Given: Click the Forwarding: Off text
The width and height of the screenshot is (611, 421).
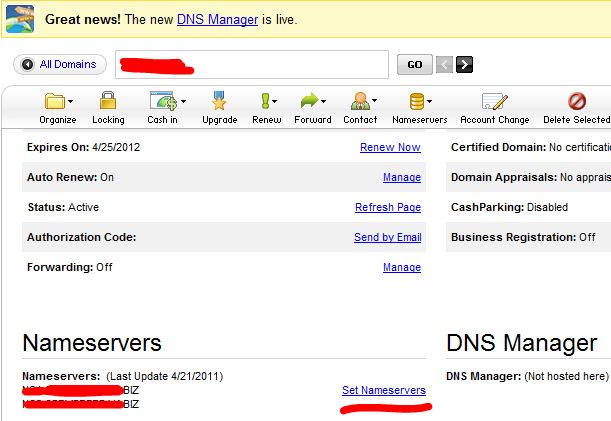Looking at the screenshot, I should [70, 267].
